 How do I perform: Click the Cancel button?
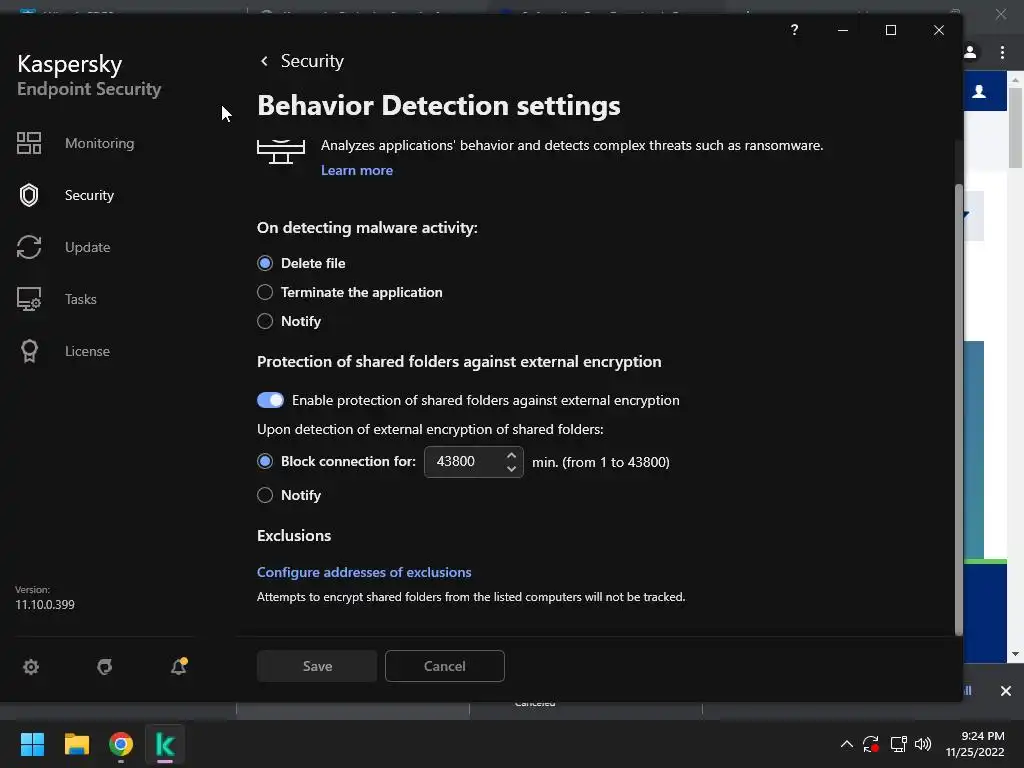tap(444, 666)
